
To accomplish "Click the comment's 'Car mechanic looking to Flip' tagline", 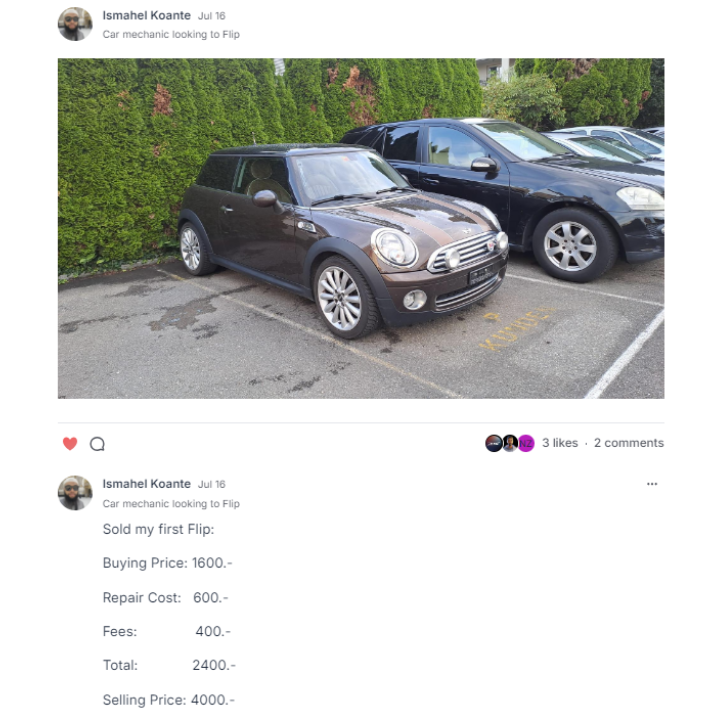I will [171, 504].
